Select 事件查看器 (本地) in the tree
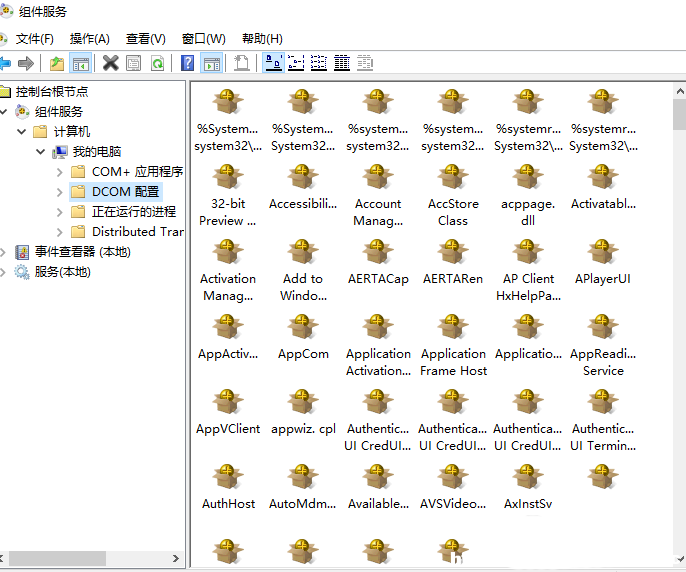Viewport: 686px width, 572px height. pyautogui.click(x=82, y=252)
